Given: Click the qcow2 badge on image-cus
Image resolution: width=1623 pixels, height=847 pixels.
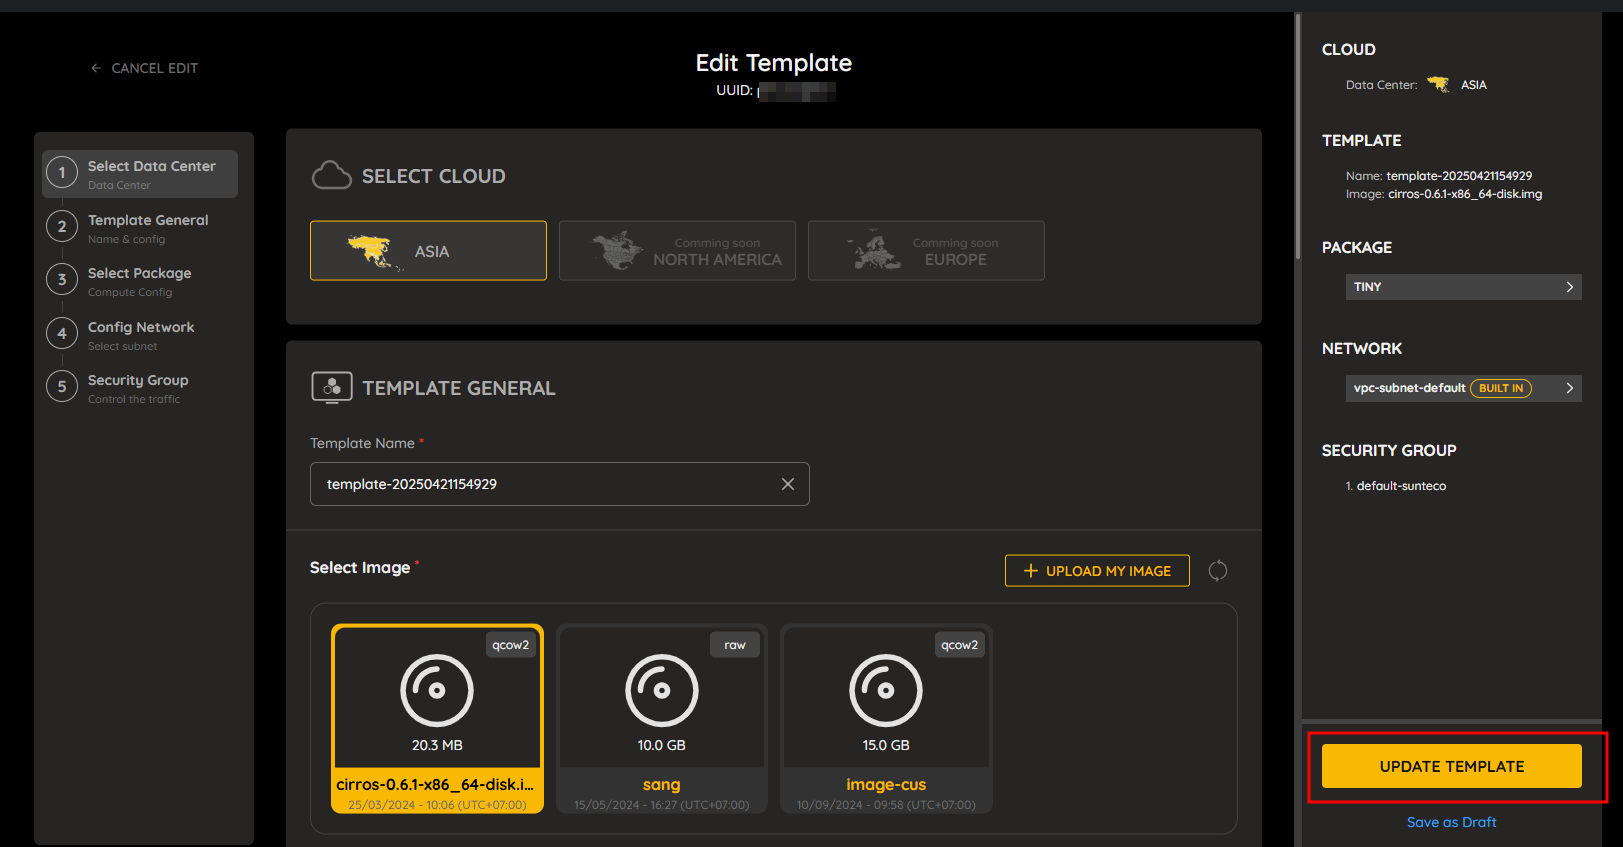Looking at the screenshot, I should tap(960, 645).
